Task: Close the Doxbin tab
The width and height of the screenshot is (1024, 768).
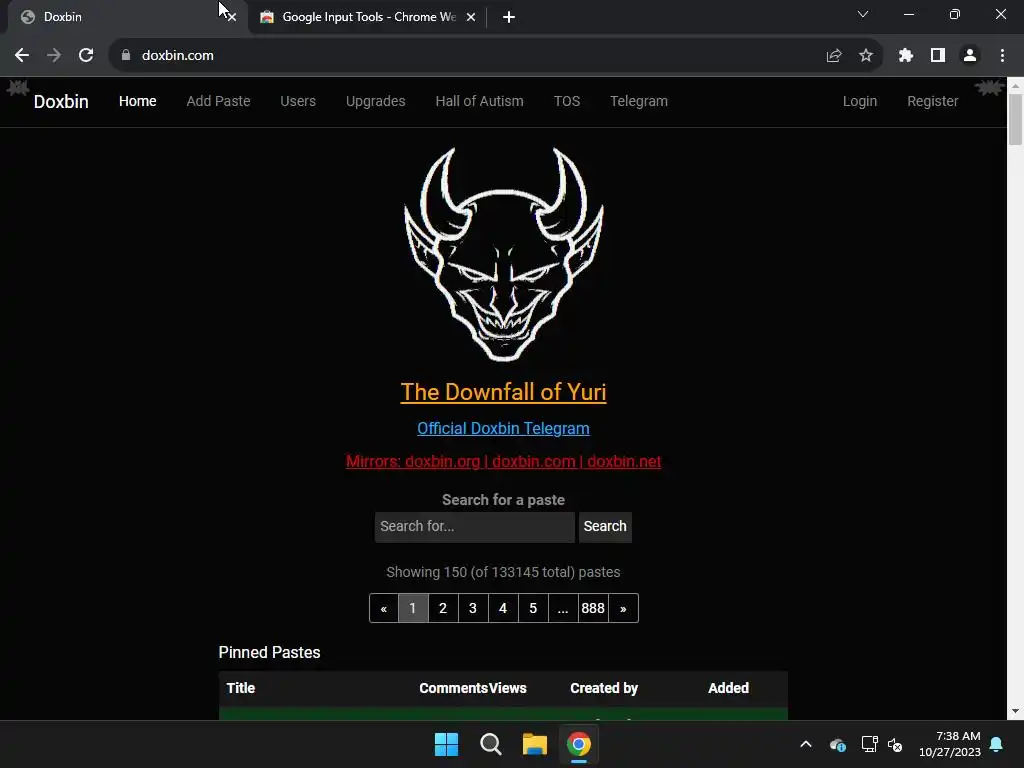Action: (x=231, y=17)
